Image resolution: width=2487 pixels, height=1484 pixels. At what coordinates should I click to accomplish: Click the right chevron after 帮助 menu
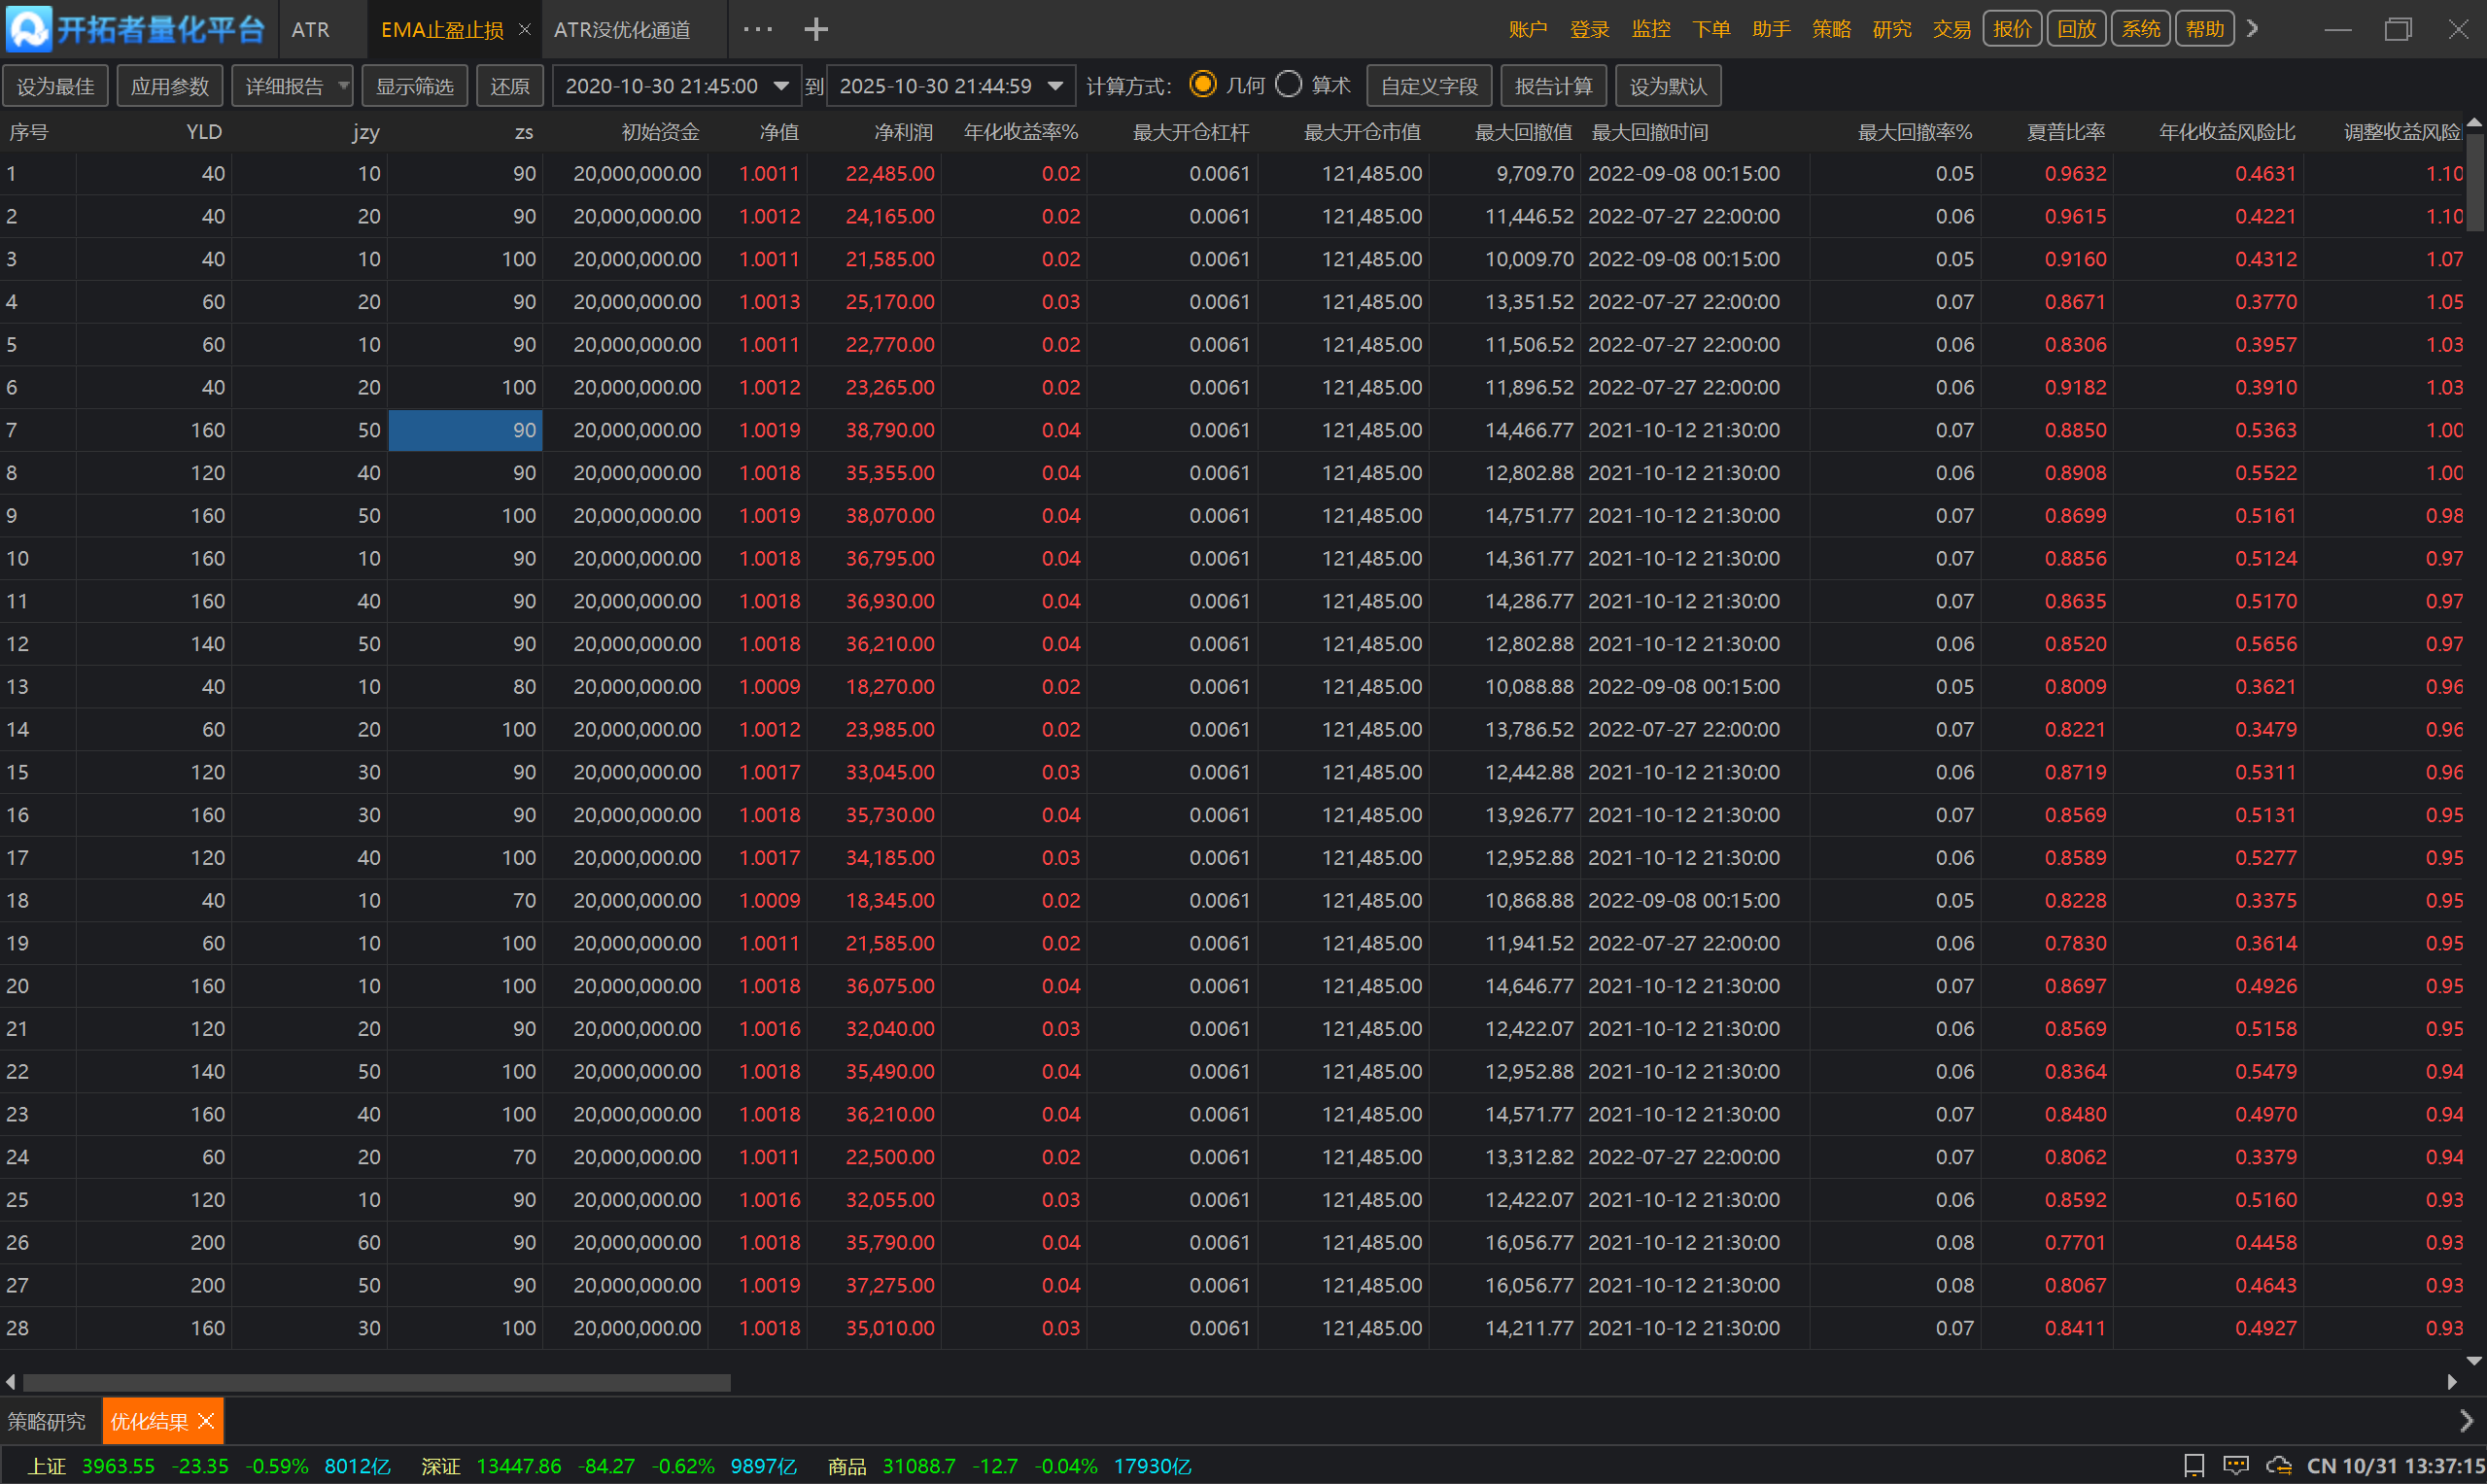tap(2252, 29)
